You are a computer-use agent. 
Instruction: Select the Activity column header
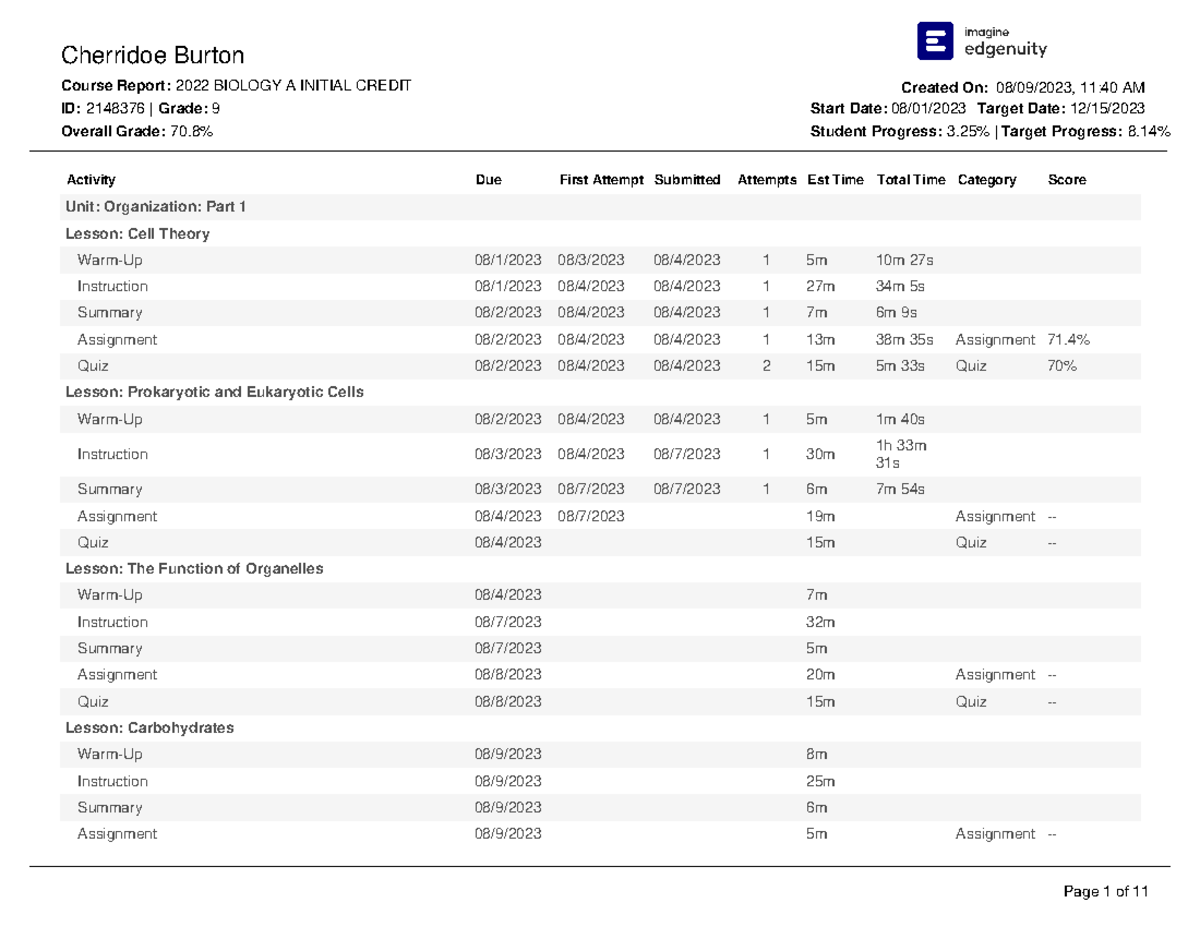point(91,180)
